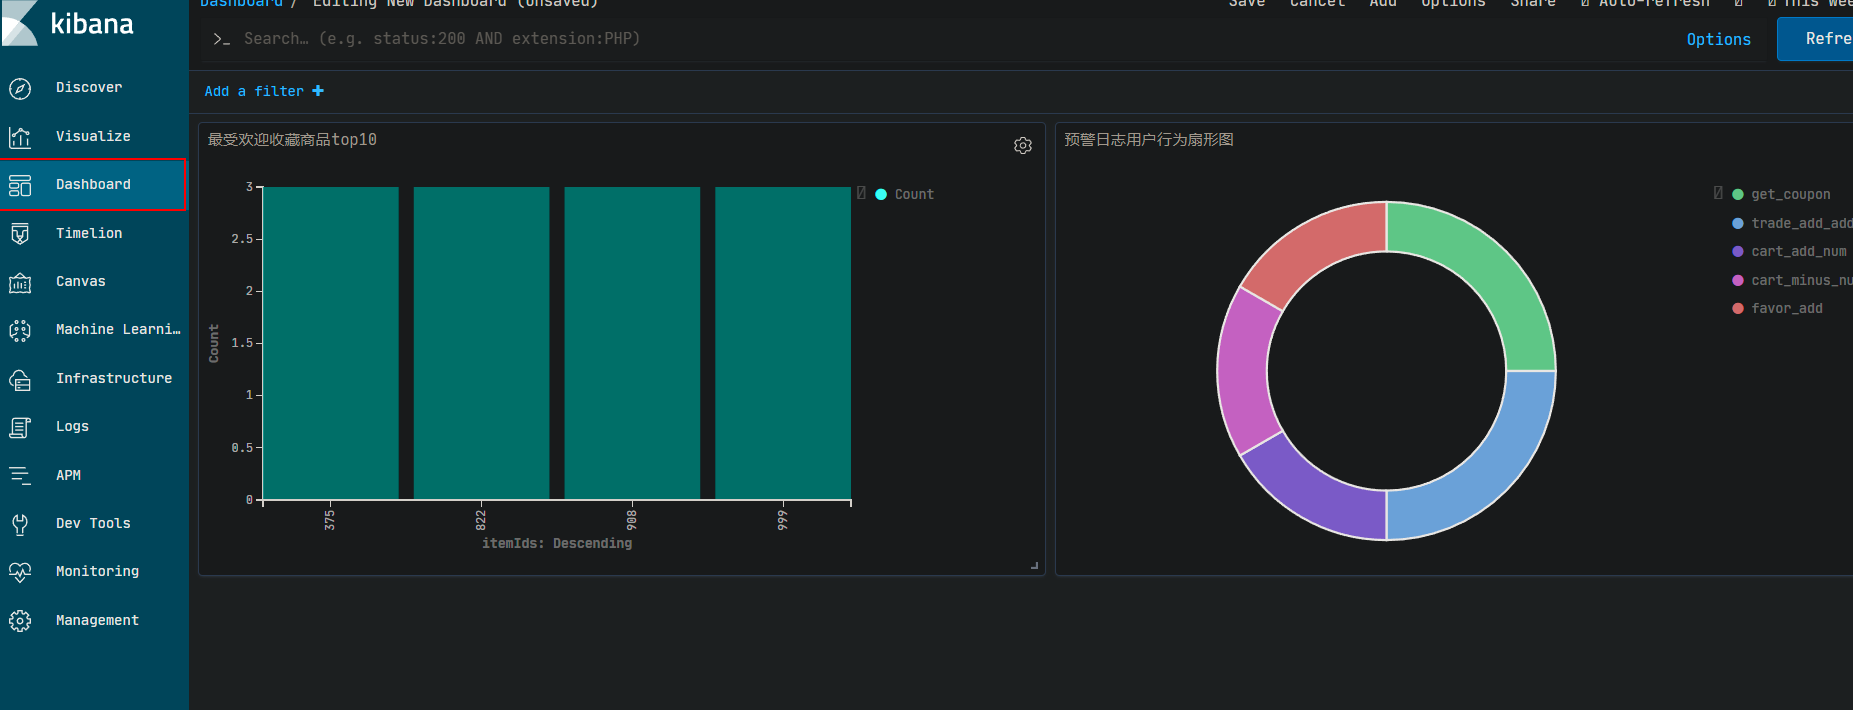Viewport: 1853px width, 710px height.
Task: Open Monitoring via the heartbeat icon
Action: (x=20, y=572)
